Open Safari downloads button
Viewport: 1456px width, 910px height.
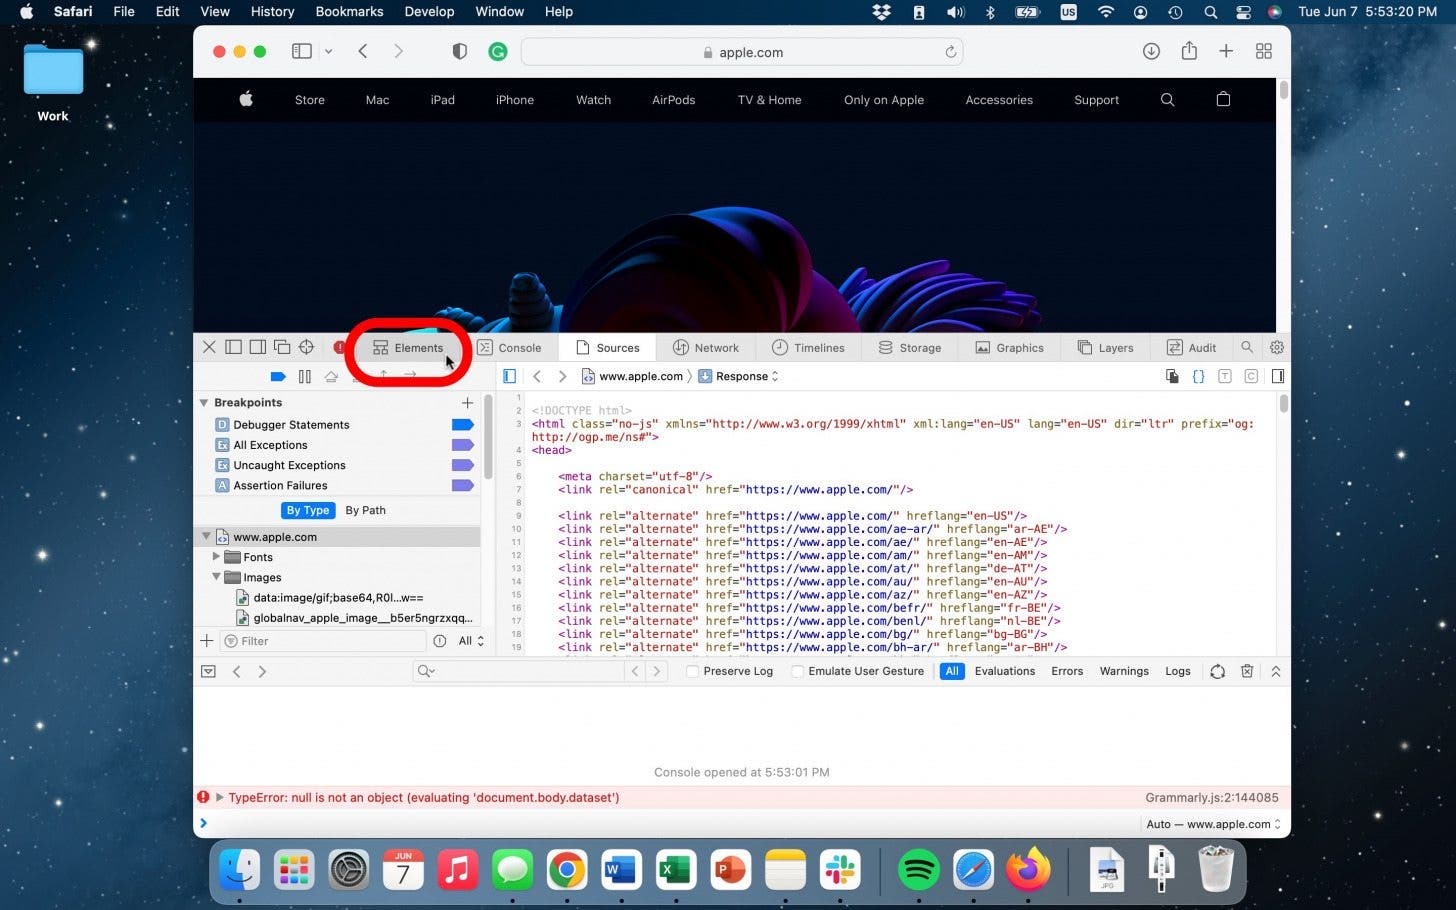(1151, 51)
